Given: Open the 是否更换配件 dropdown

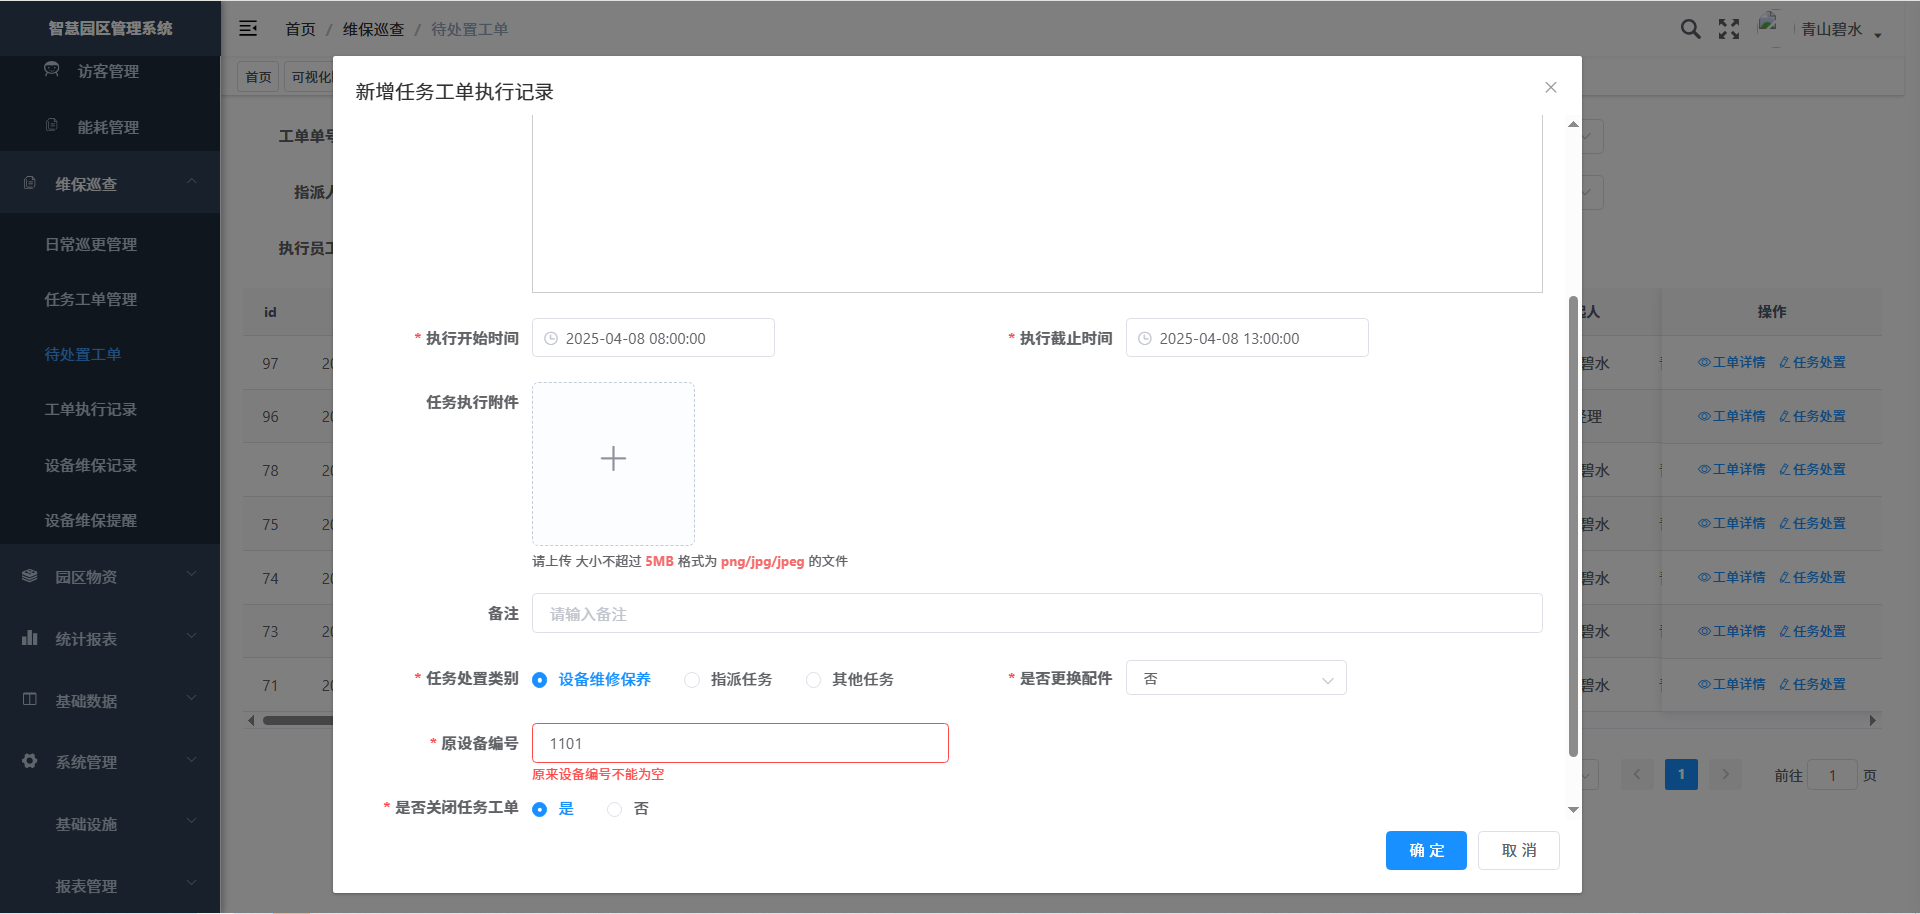Looking at the screenshot, I should click(1235, 678).
